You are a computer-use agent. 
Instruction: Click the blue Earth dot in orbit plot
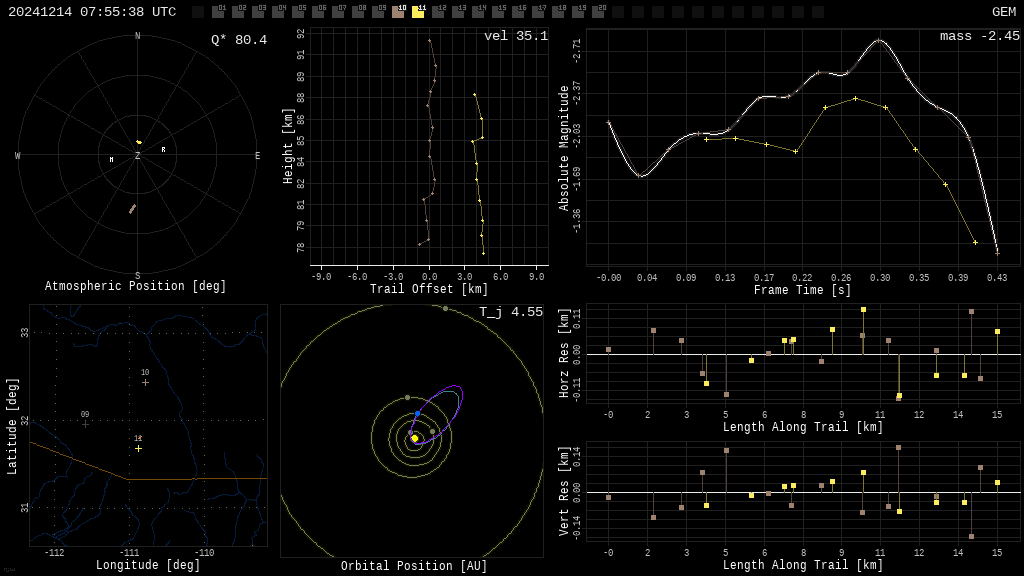(418, 413)
